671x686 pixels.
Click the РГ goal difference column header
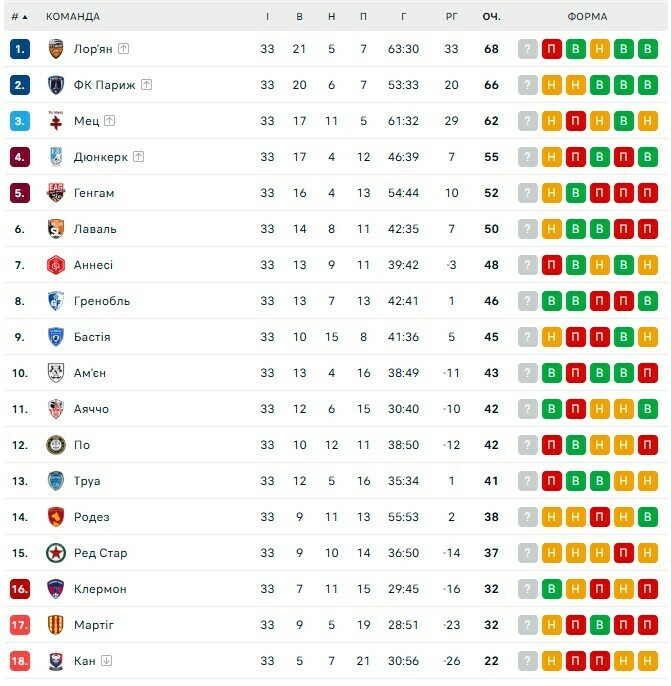click(451, 17)
